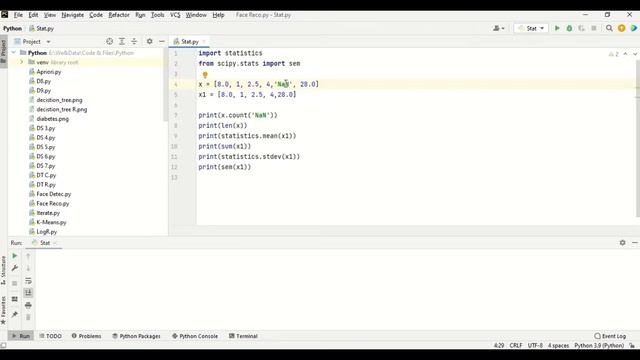This screenshot has height=360, width=640.
Task: Start debugging with the green bug icon
Action: pyautogui.click(x=569, y=28)
